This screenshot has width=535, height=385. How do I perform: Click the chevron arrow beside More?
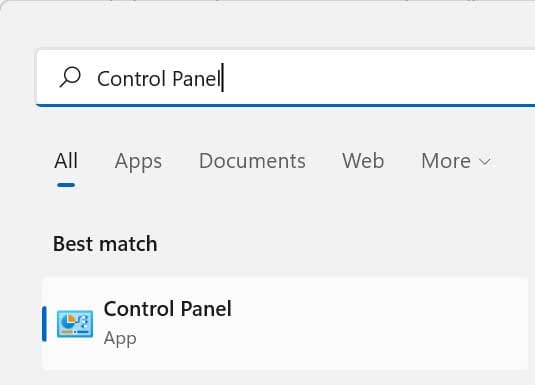tap(485, 161)
